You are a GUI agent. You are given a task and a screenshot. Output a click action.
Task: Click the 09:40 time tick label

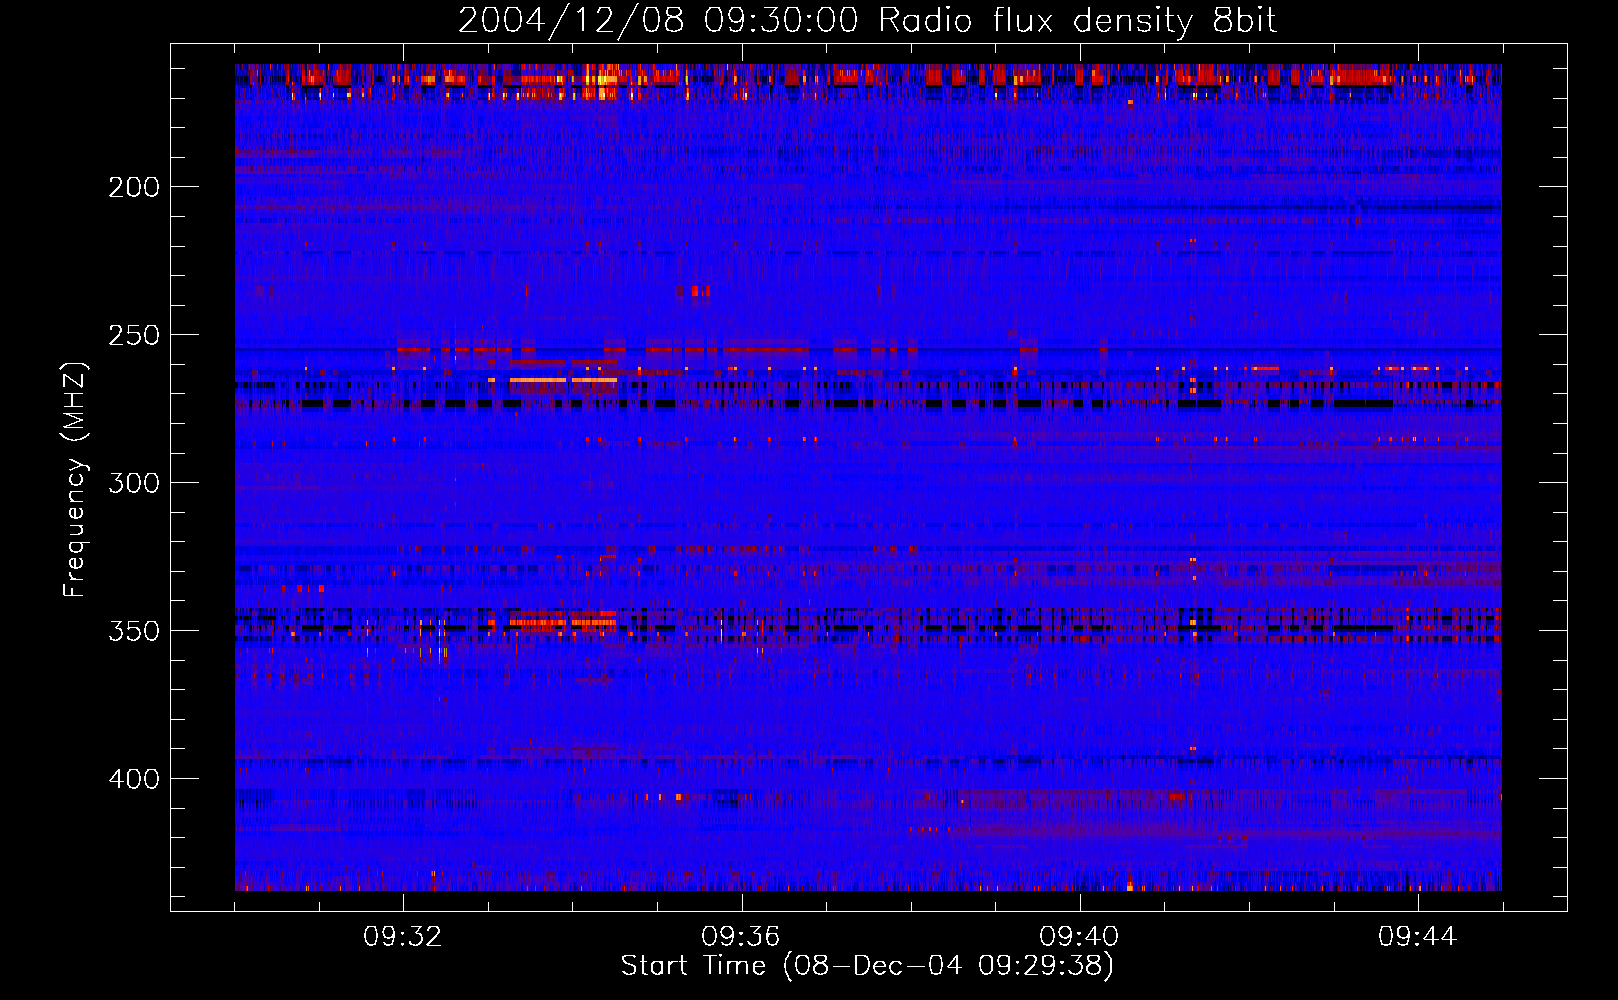coord(1079,936)
